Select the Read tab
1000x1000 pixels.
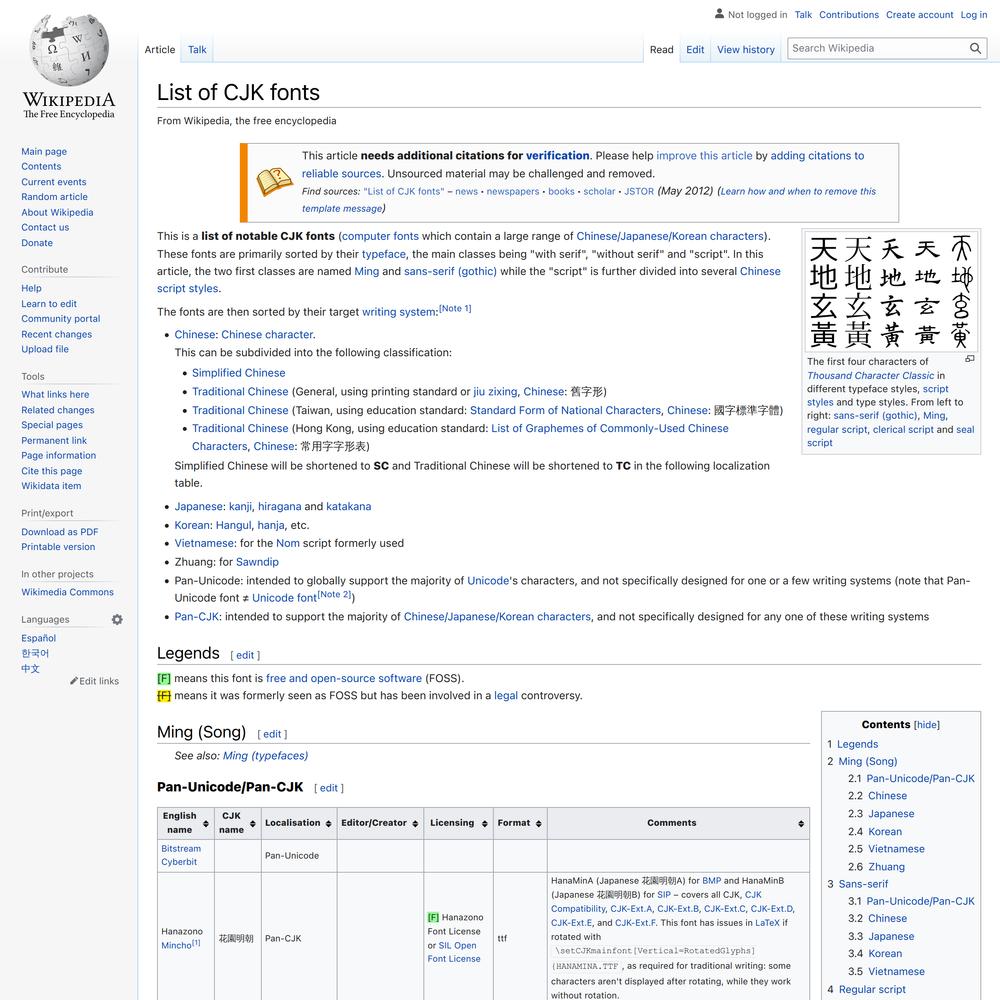(661, 50)
